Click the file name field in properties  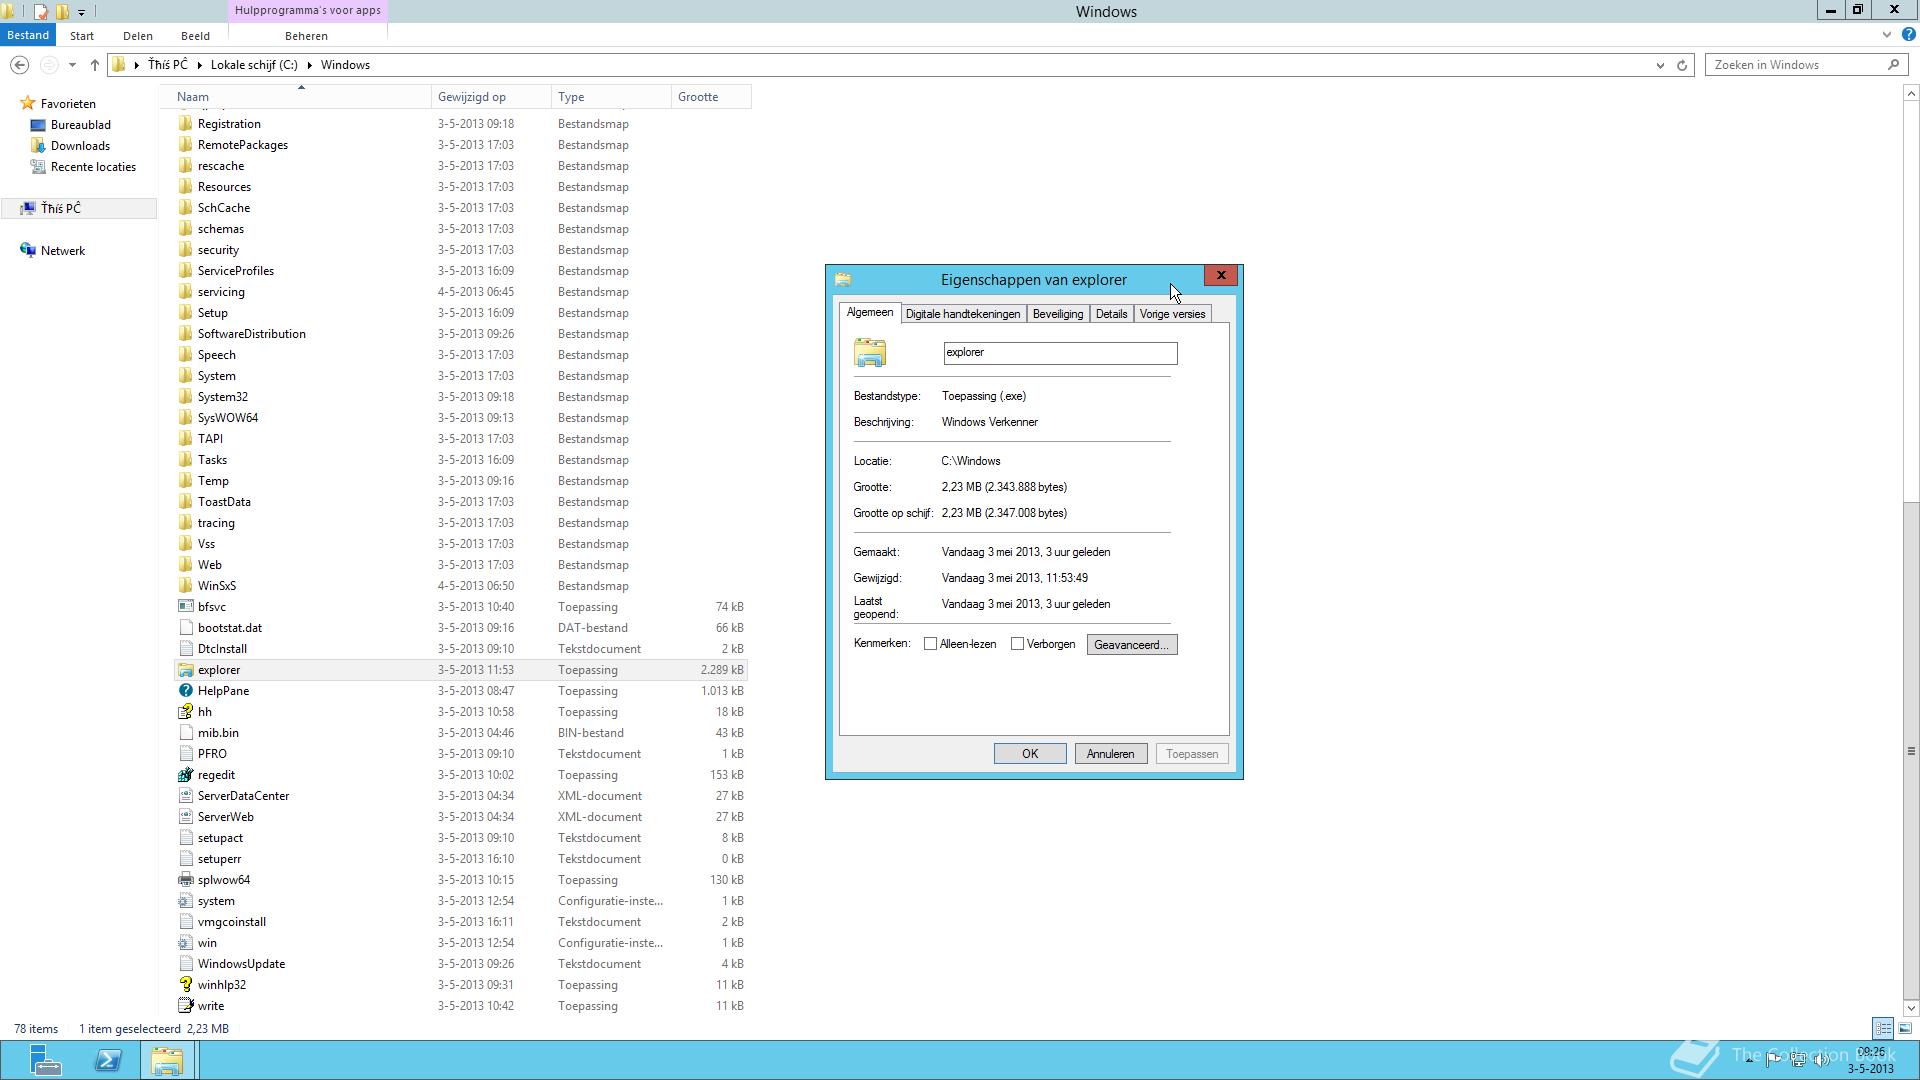point(1060,353)
